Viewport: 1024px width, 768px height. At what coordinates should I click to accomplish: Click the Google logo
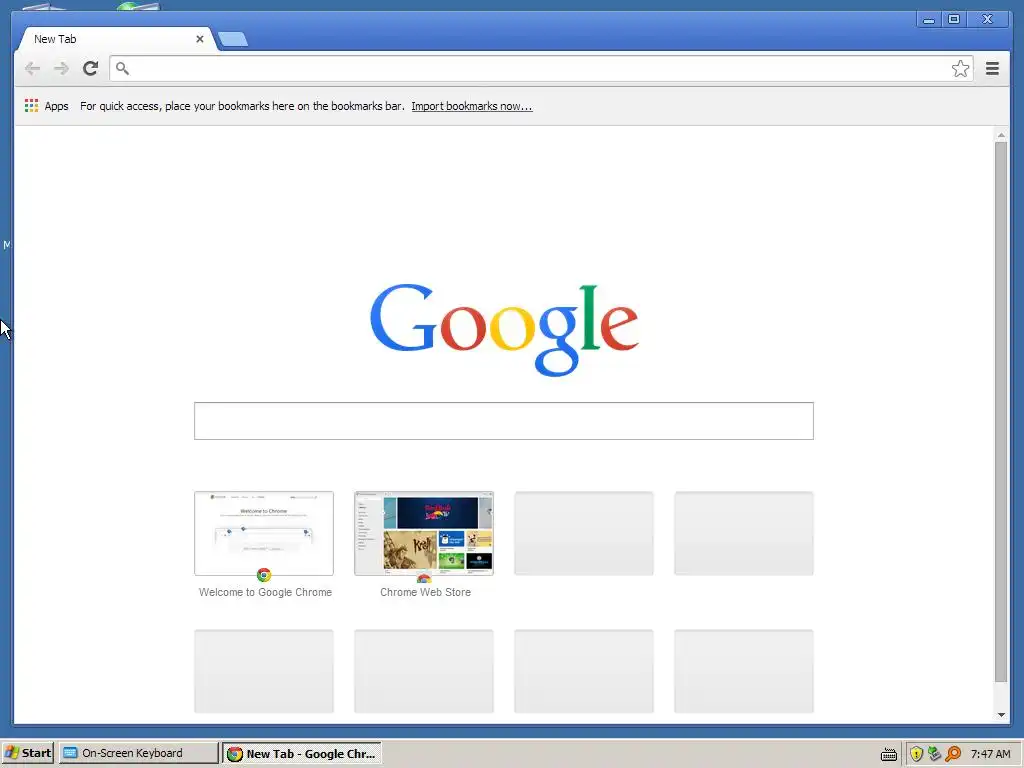[x=504, y=329]
